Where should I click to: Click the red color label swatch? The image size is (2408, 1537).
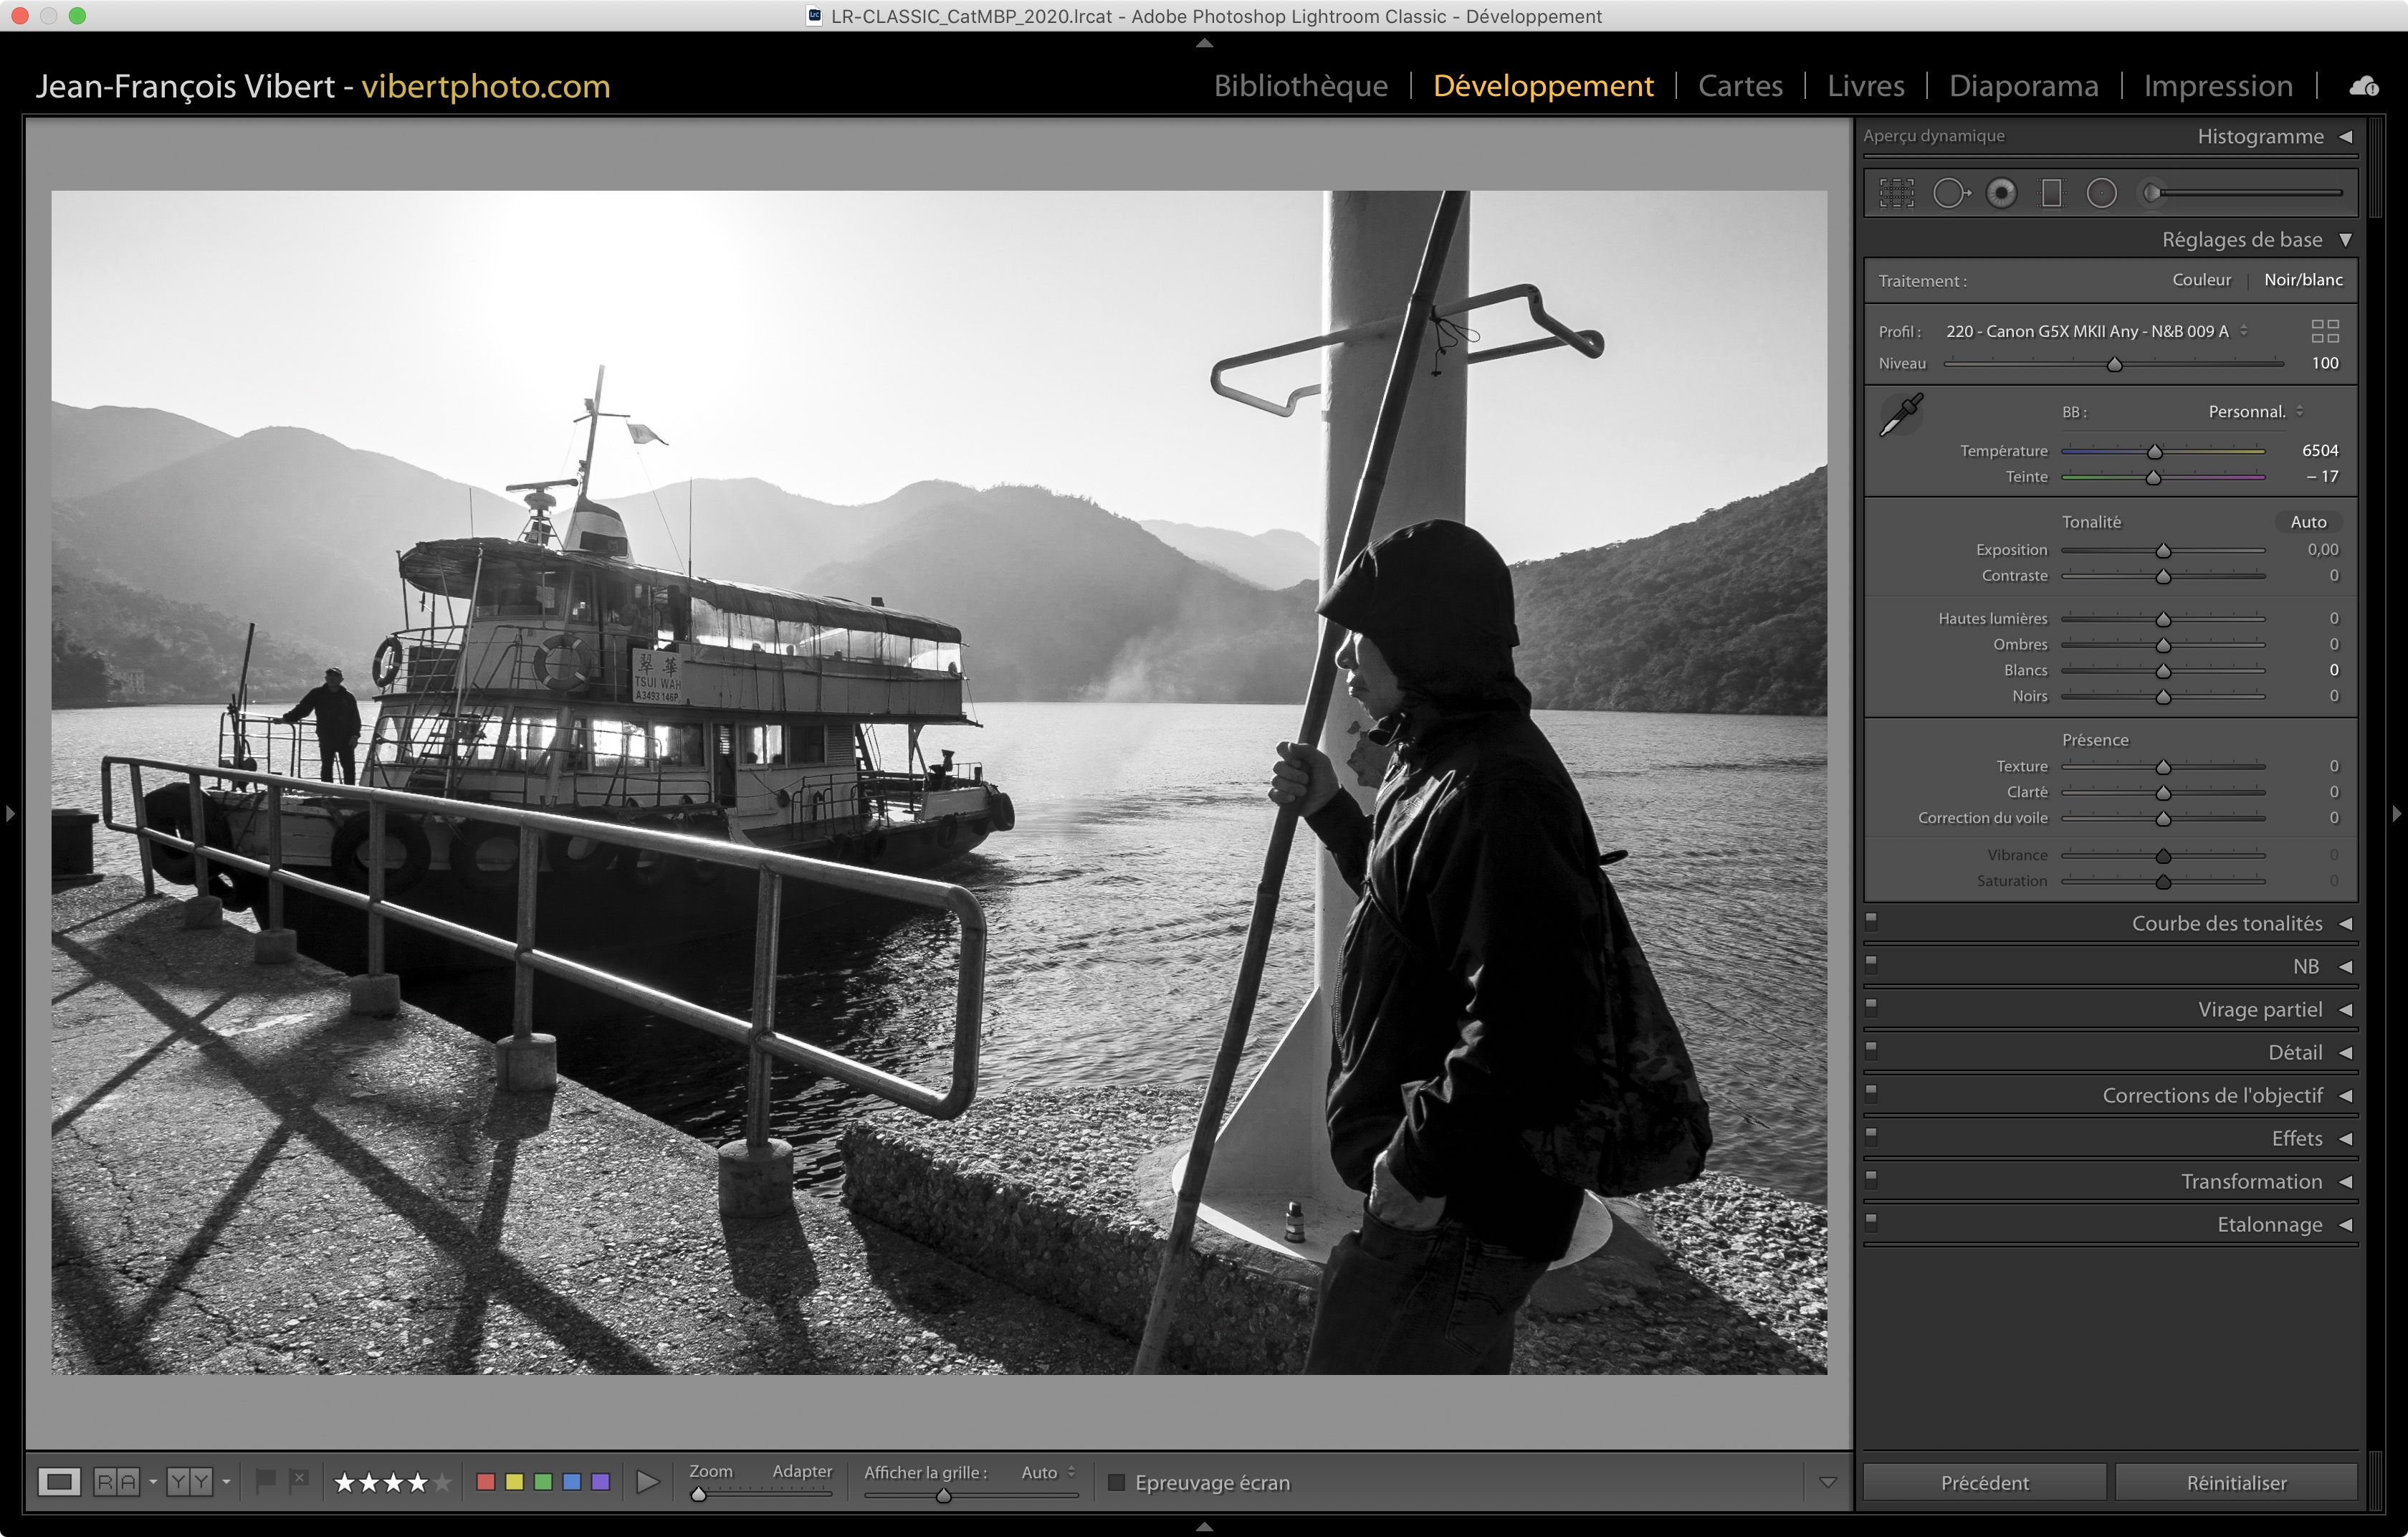(x=486, y=1481)
